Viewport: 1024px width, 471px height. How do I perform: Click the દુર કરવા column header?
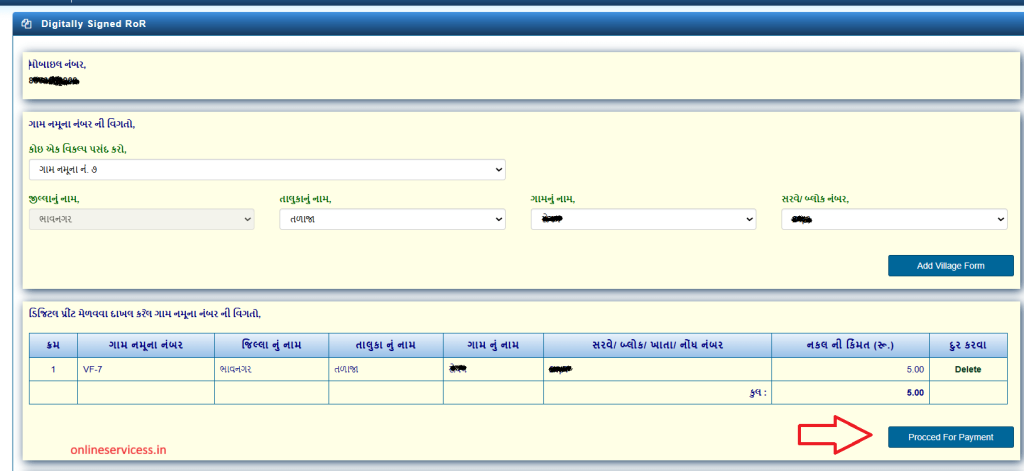967,345
